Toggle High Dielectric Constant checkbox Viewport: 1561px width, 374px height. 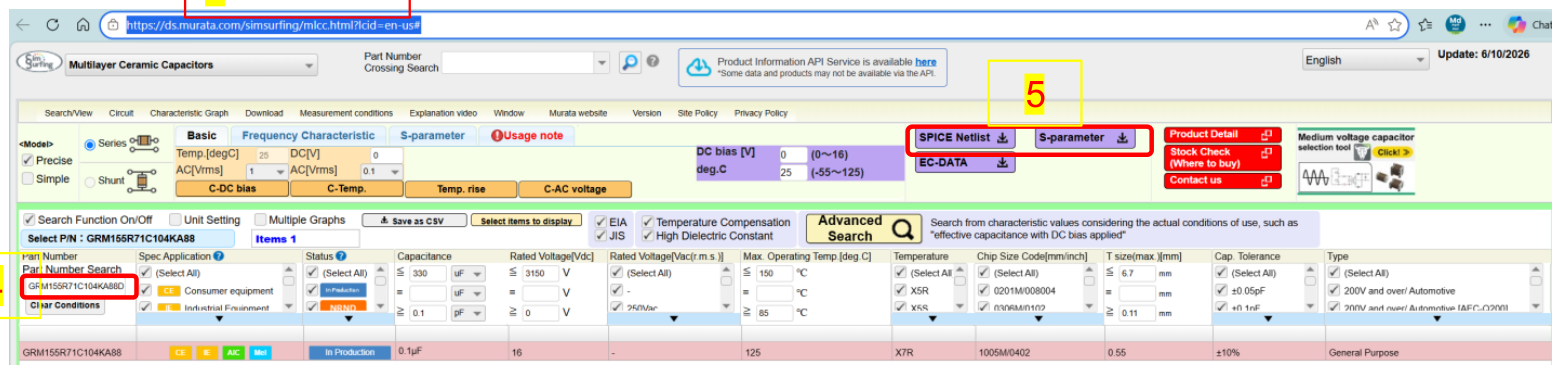pyautogui.click(x=648, y=236)
